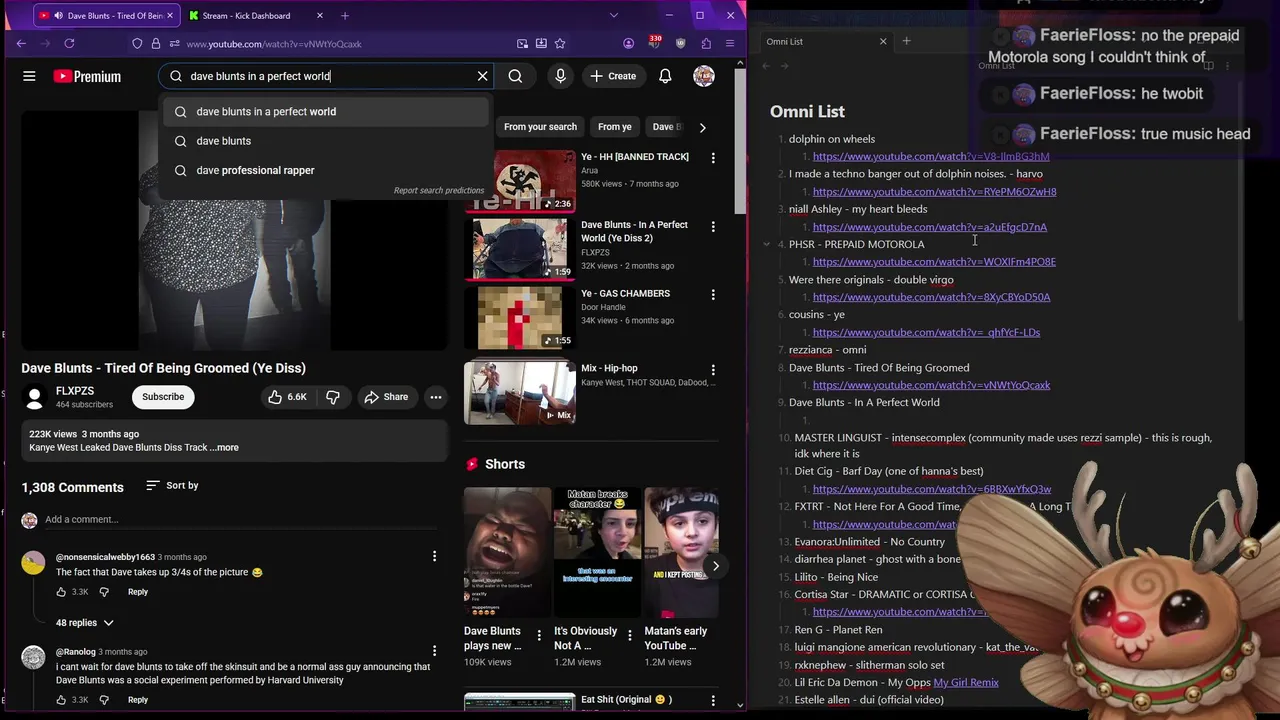This screenshot has height=720, width=1280.
Task: Dislike the Dave Blunts video
Action: (x=333, y=397)
